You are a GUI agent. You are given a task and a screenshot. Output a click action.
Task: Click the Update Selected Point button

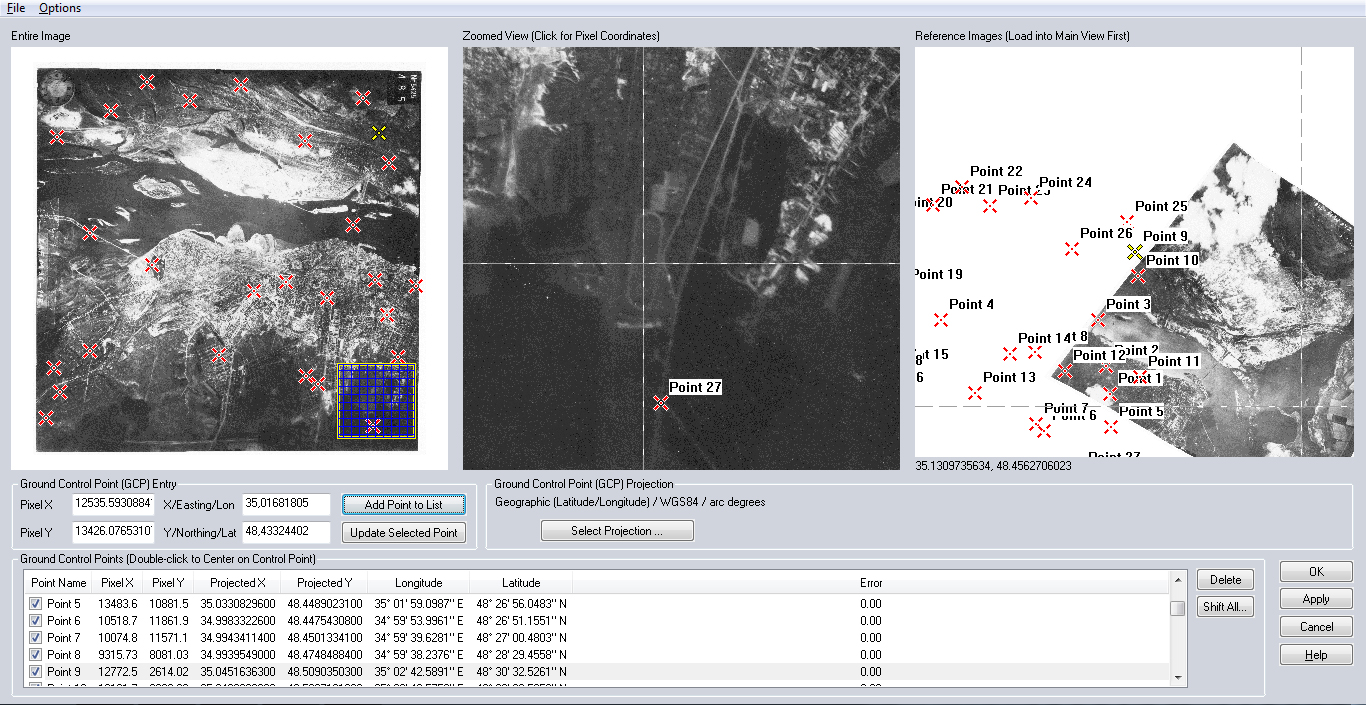tap(404, 533)
